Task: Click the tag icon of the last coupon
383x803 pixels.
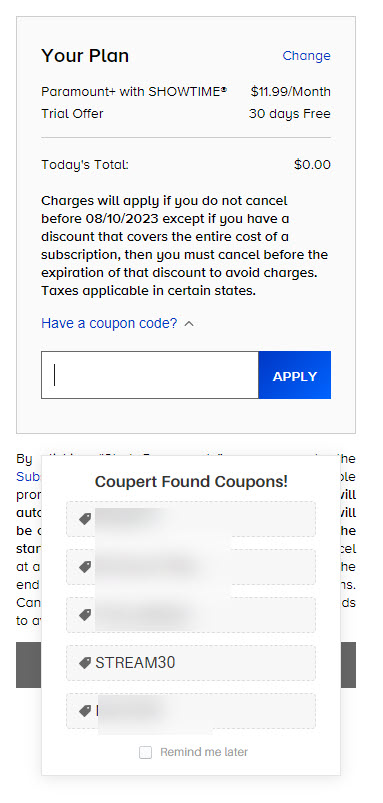Action: (85, 711)
